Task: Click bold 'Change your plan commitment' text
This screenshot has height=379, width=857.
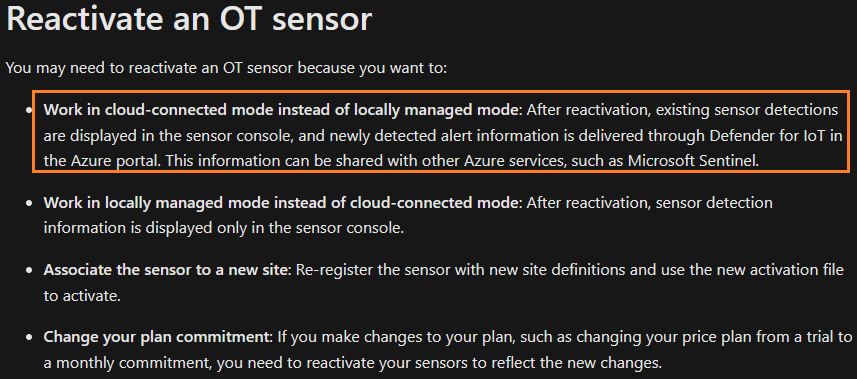Action: coord(157,337)
